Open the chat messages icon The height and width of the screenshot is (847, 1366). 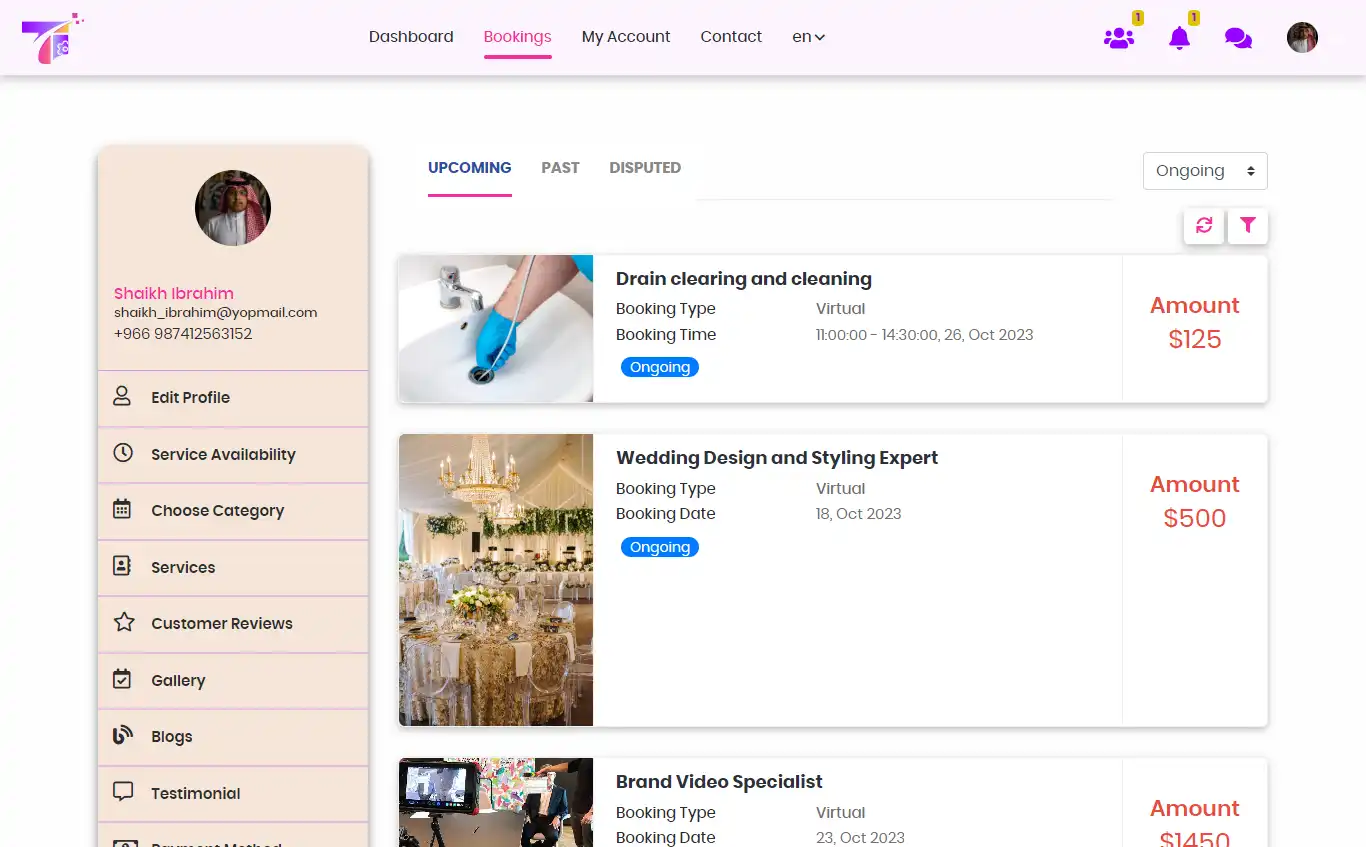[1238, 37]
